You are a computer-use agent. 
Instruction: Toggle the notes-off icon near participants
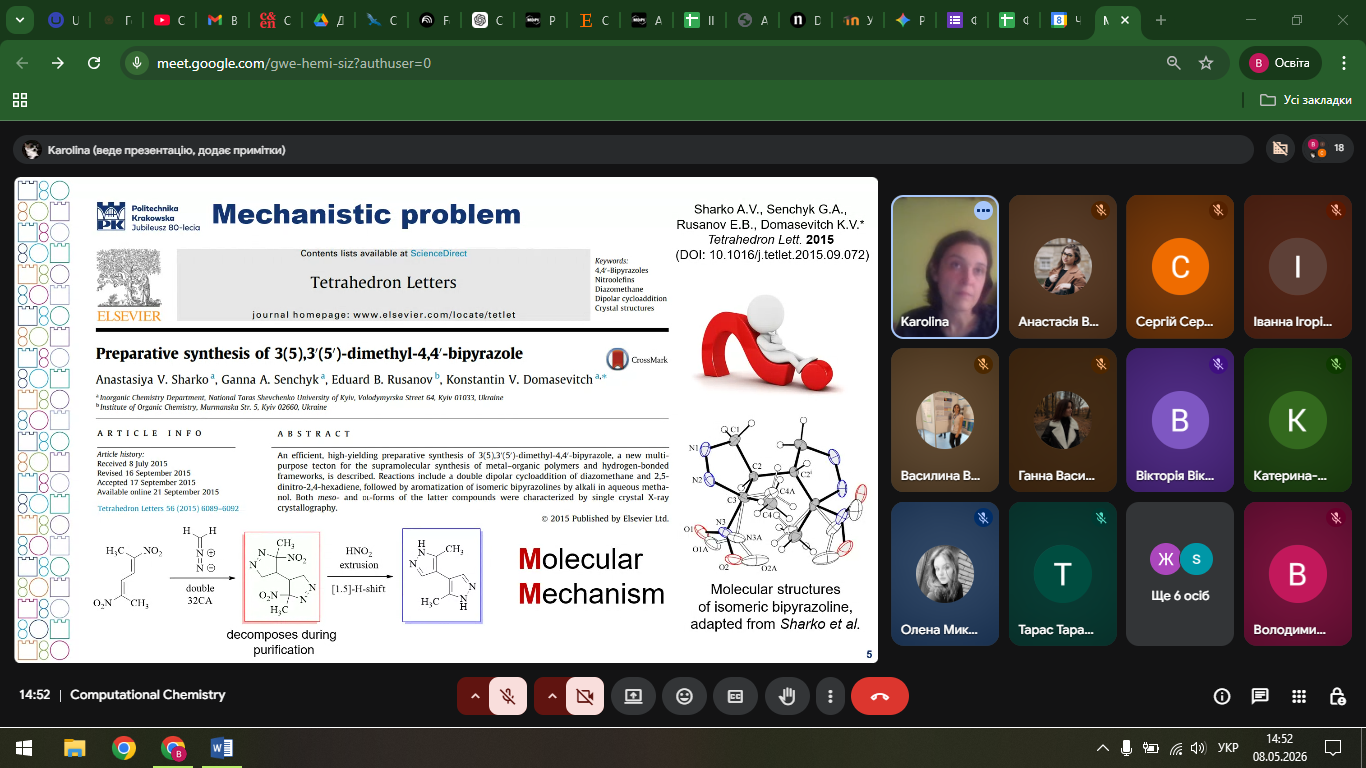tap(1279, 149)
